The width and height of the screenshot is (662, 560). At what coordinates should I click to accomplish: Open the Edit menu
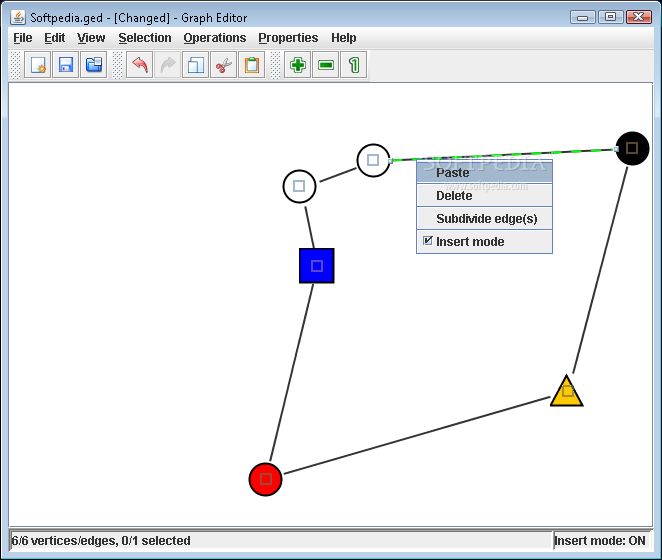pos(54,38)
